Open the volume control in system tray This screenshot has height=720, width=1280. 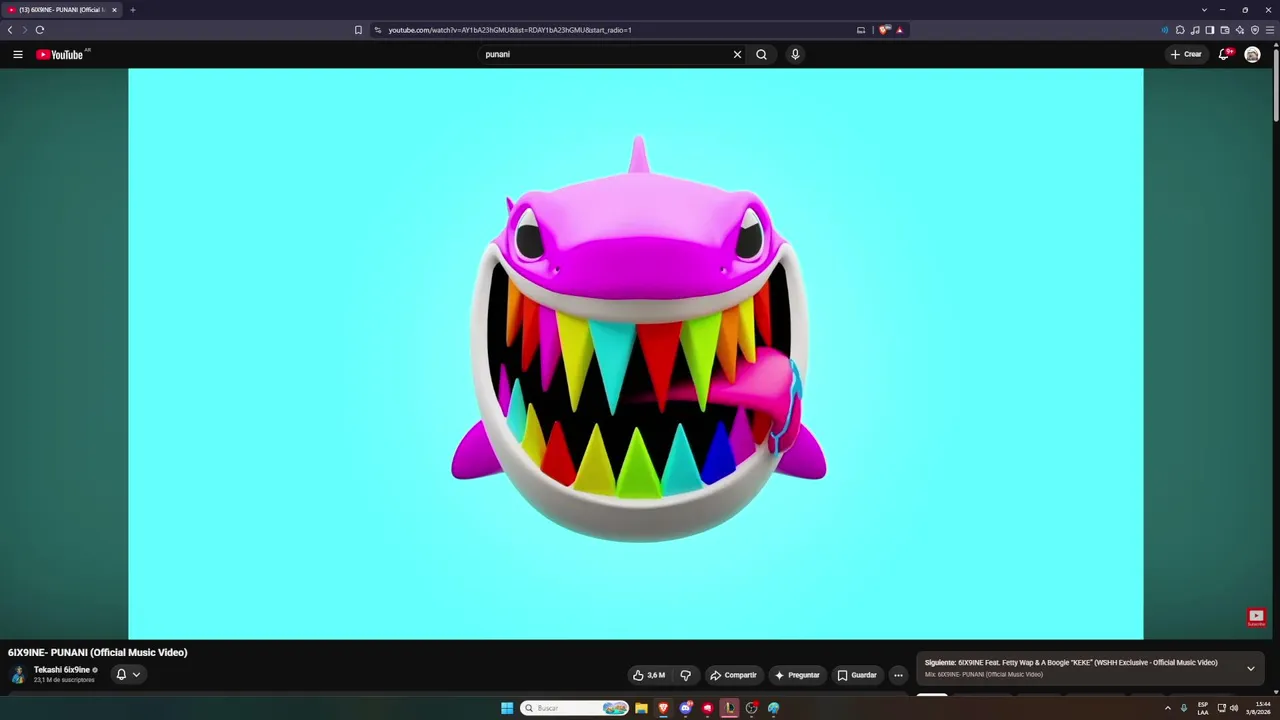[1234, 708]
